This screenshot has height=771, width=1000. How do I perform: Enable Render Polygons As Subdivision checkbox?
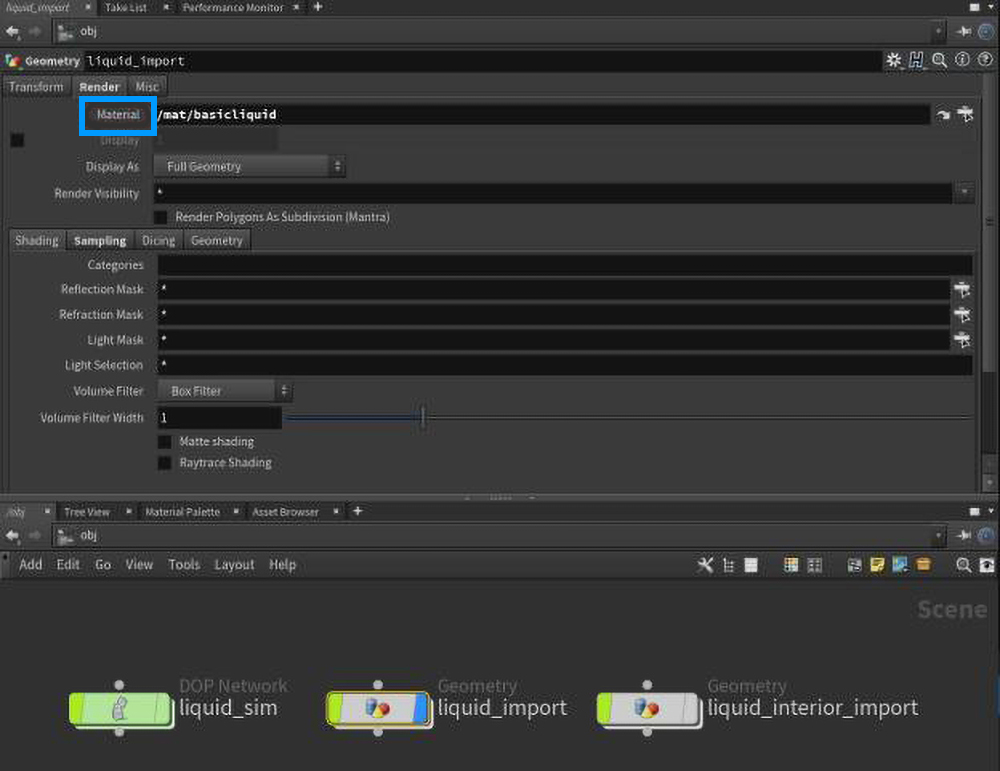coord(160,217)
